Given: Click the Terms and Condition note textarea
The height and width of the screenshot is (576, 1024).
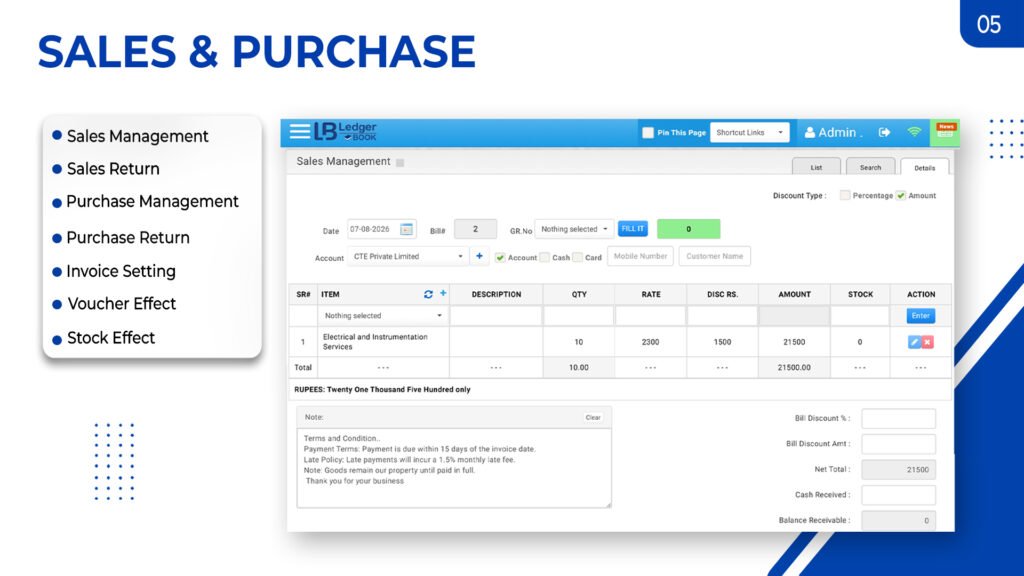Looking at the screenshot, I should (454, 468).
